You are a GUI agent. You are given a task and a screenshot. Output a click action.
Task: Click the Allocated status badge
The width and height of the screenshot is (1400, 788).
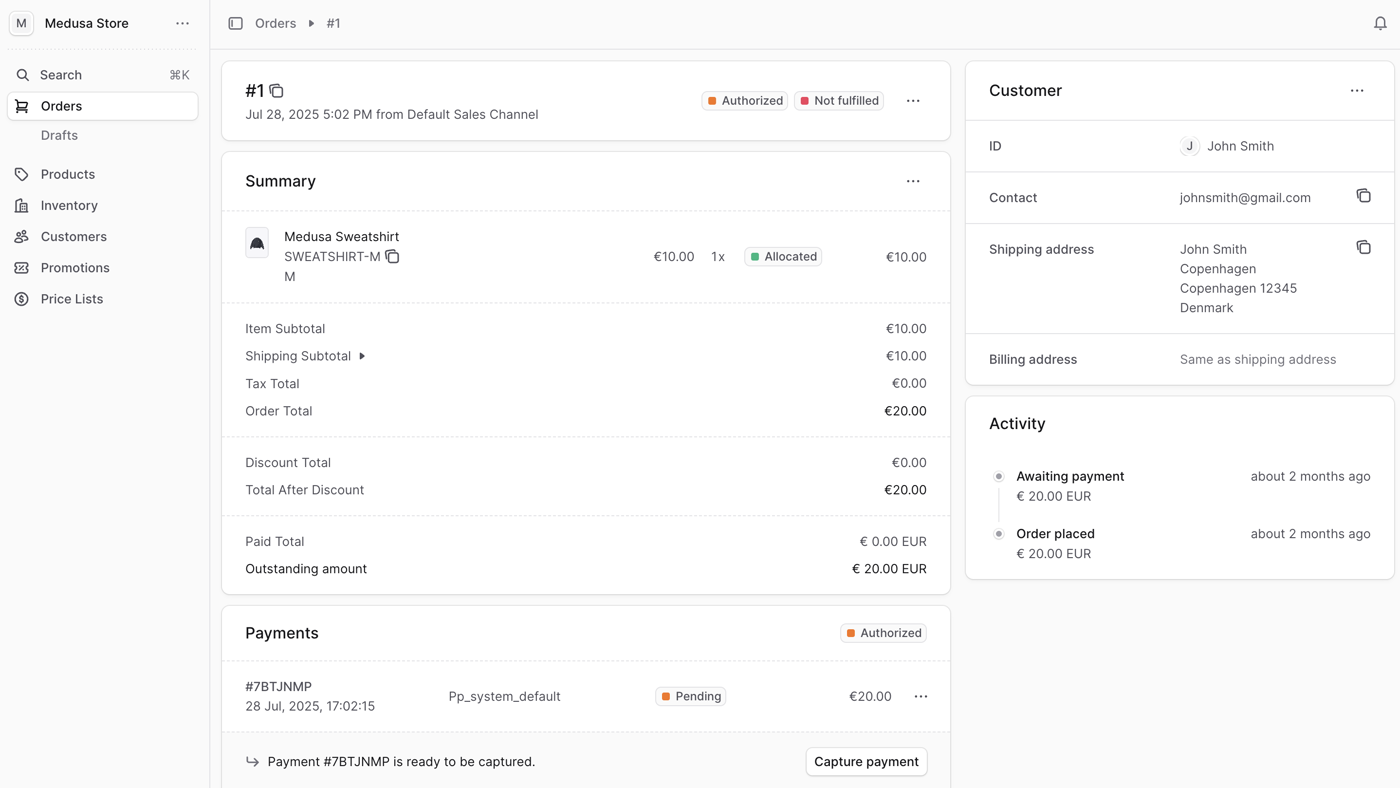click(x=783, y=257)
